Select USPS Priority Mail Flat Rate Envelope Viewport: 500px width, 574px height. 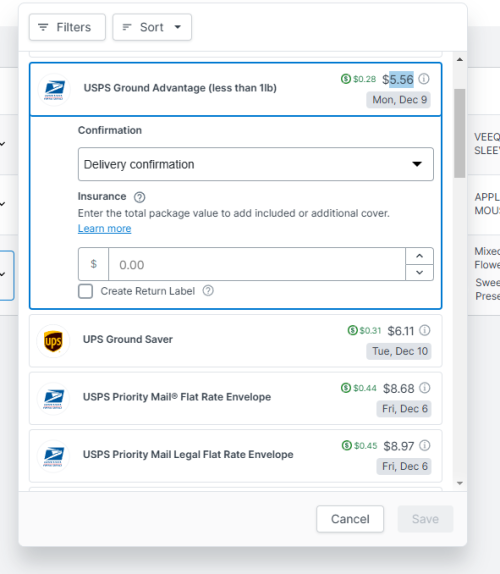tap(235, 398)
